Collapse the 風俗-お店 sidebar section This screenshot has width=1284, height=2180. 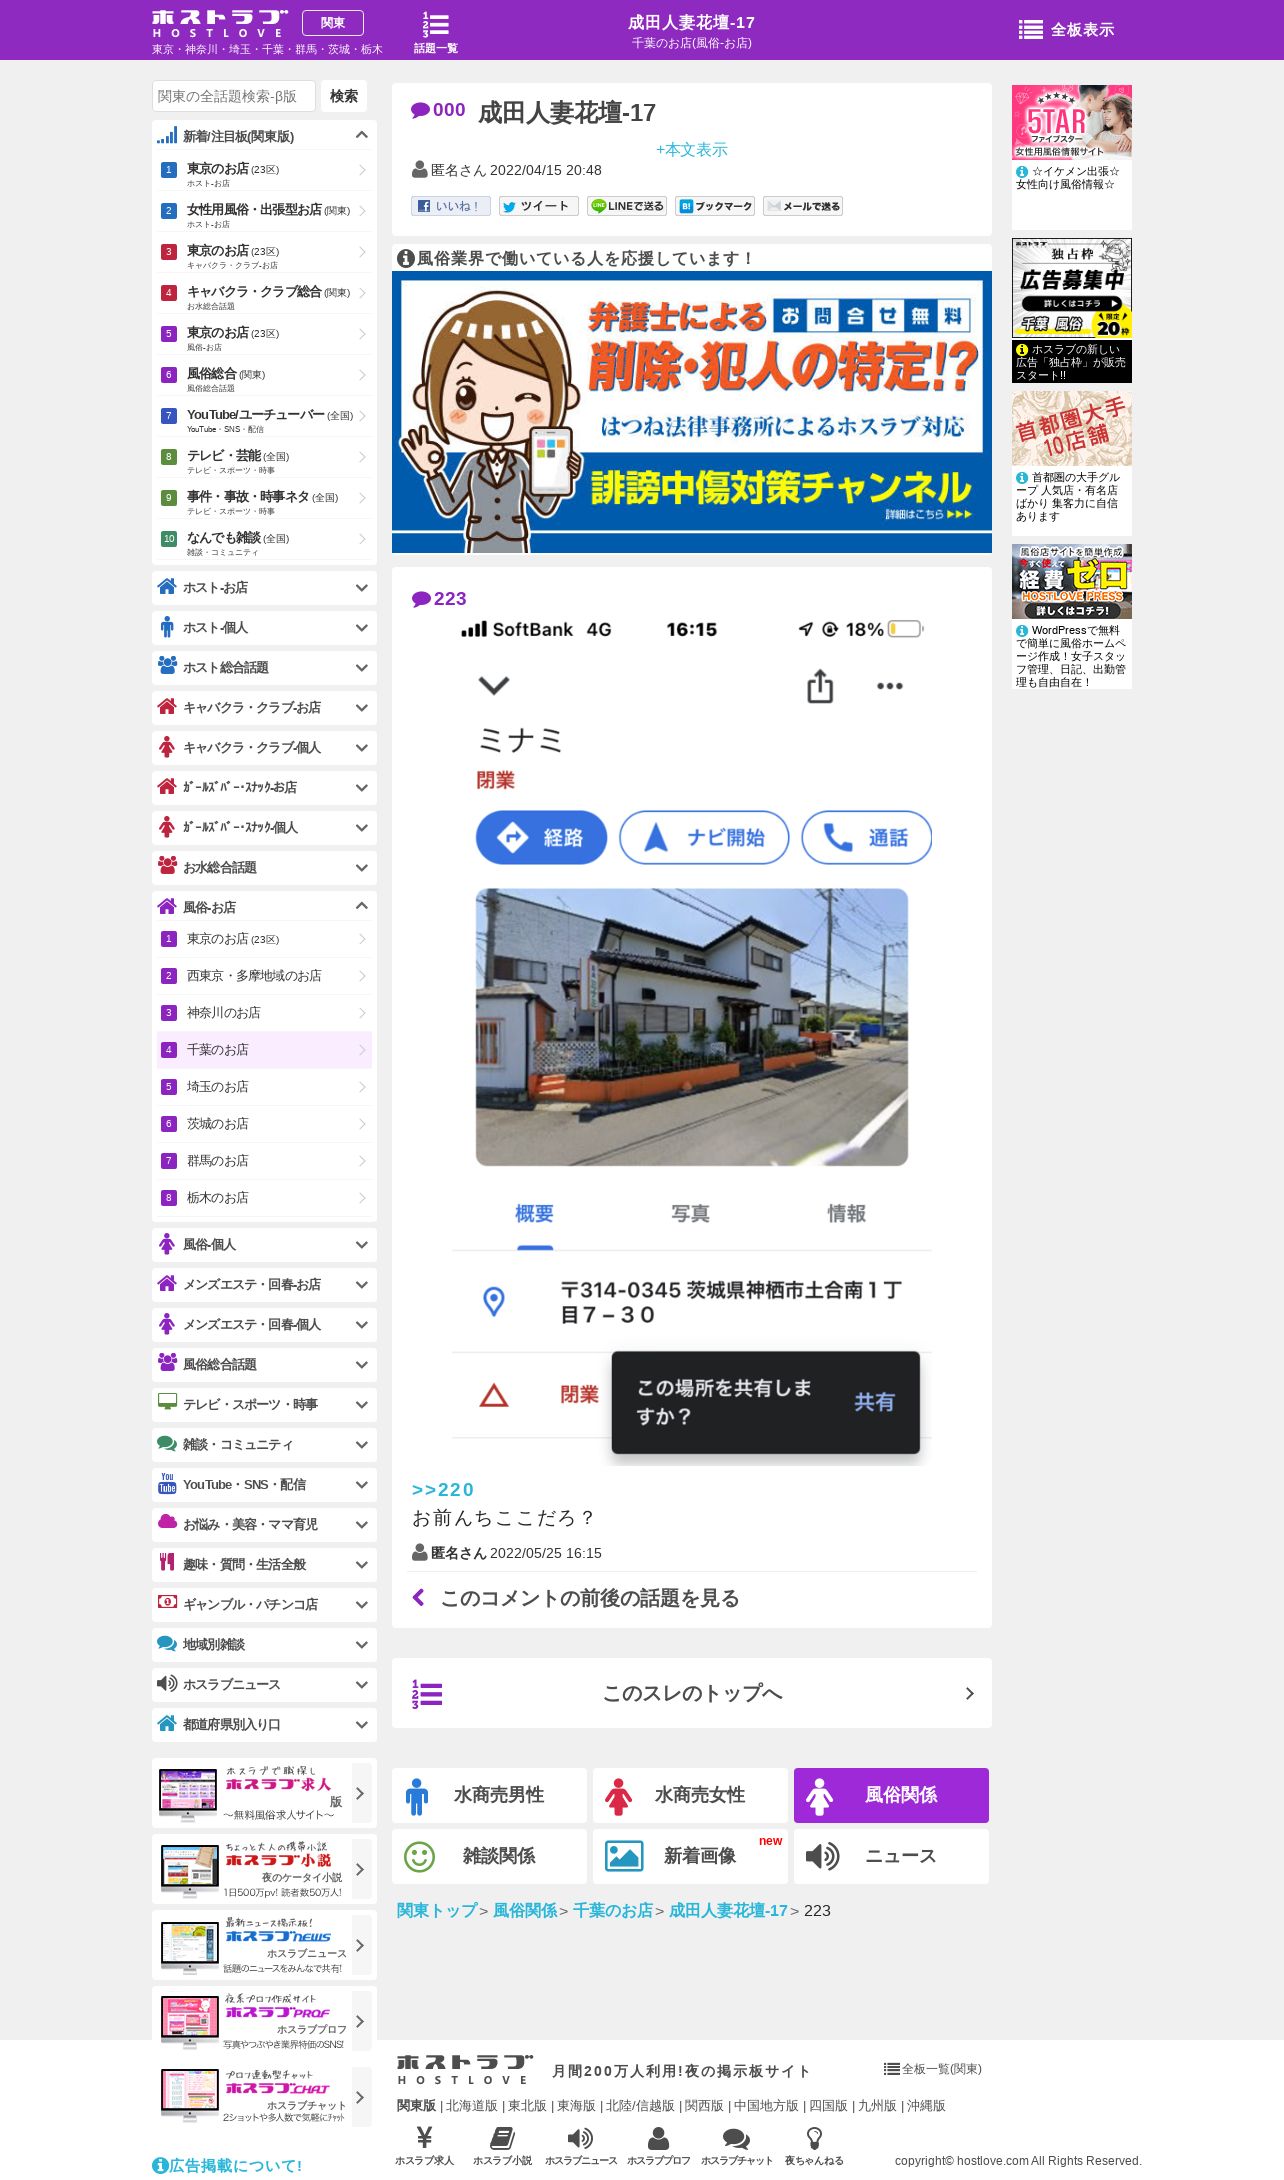point(264,906)
